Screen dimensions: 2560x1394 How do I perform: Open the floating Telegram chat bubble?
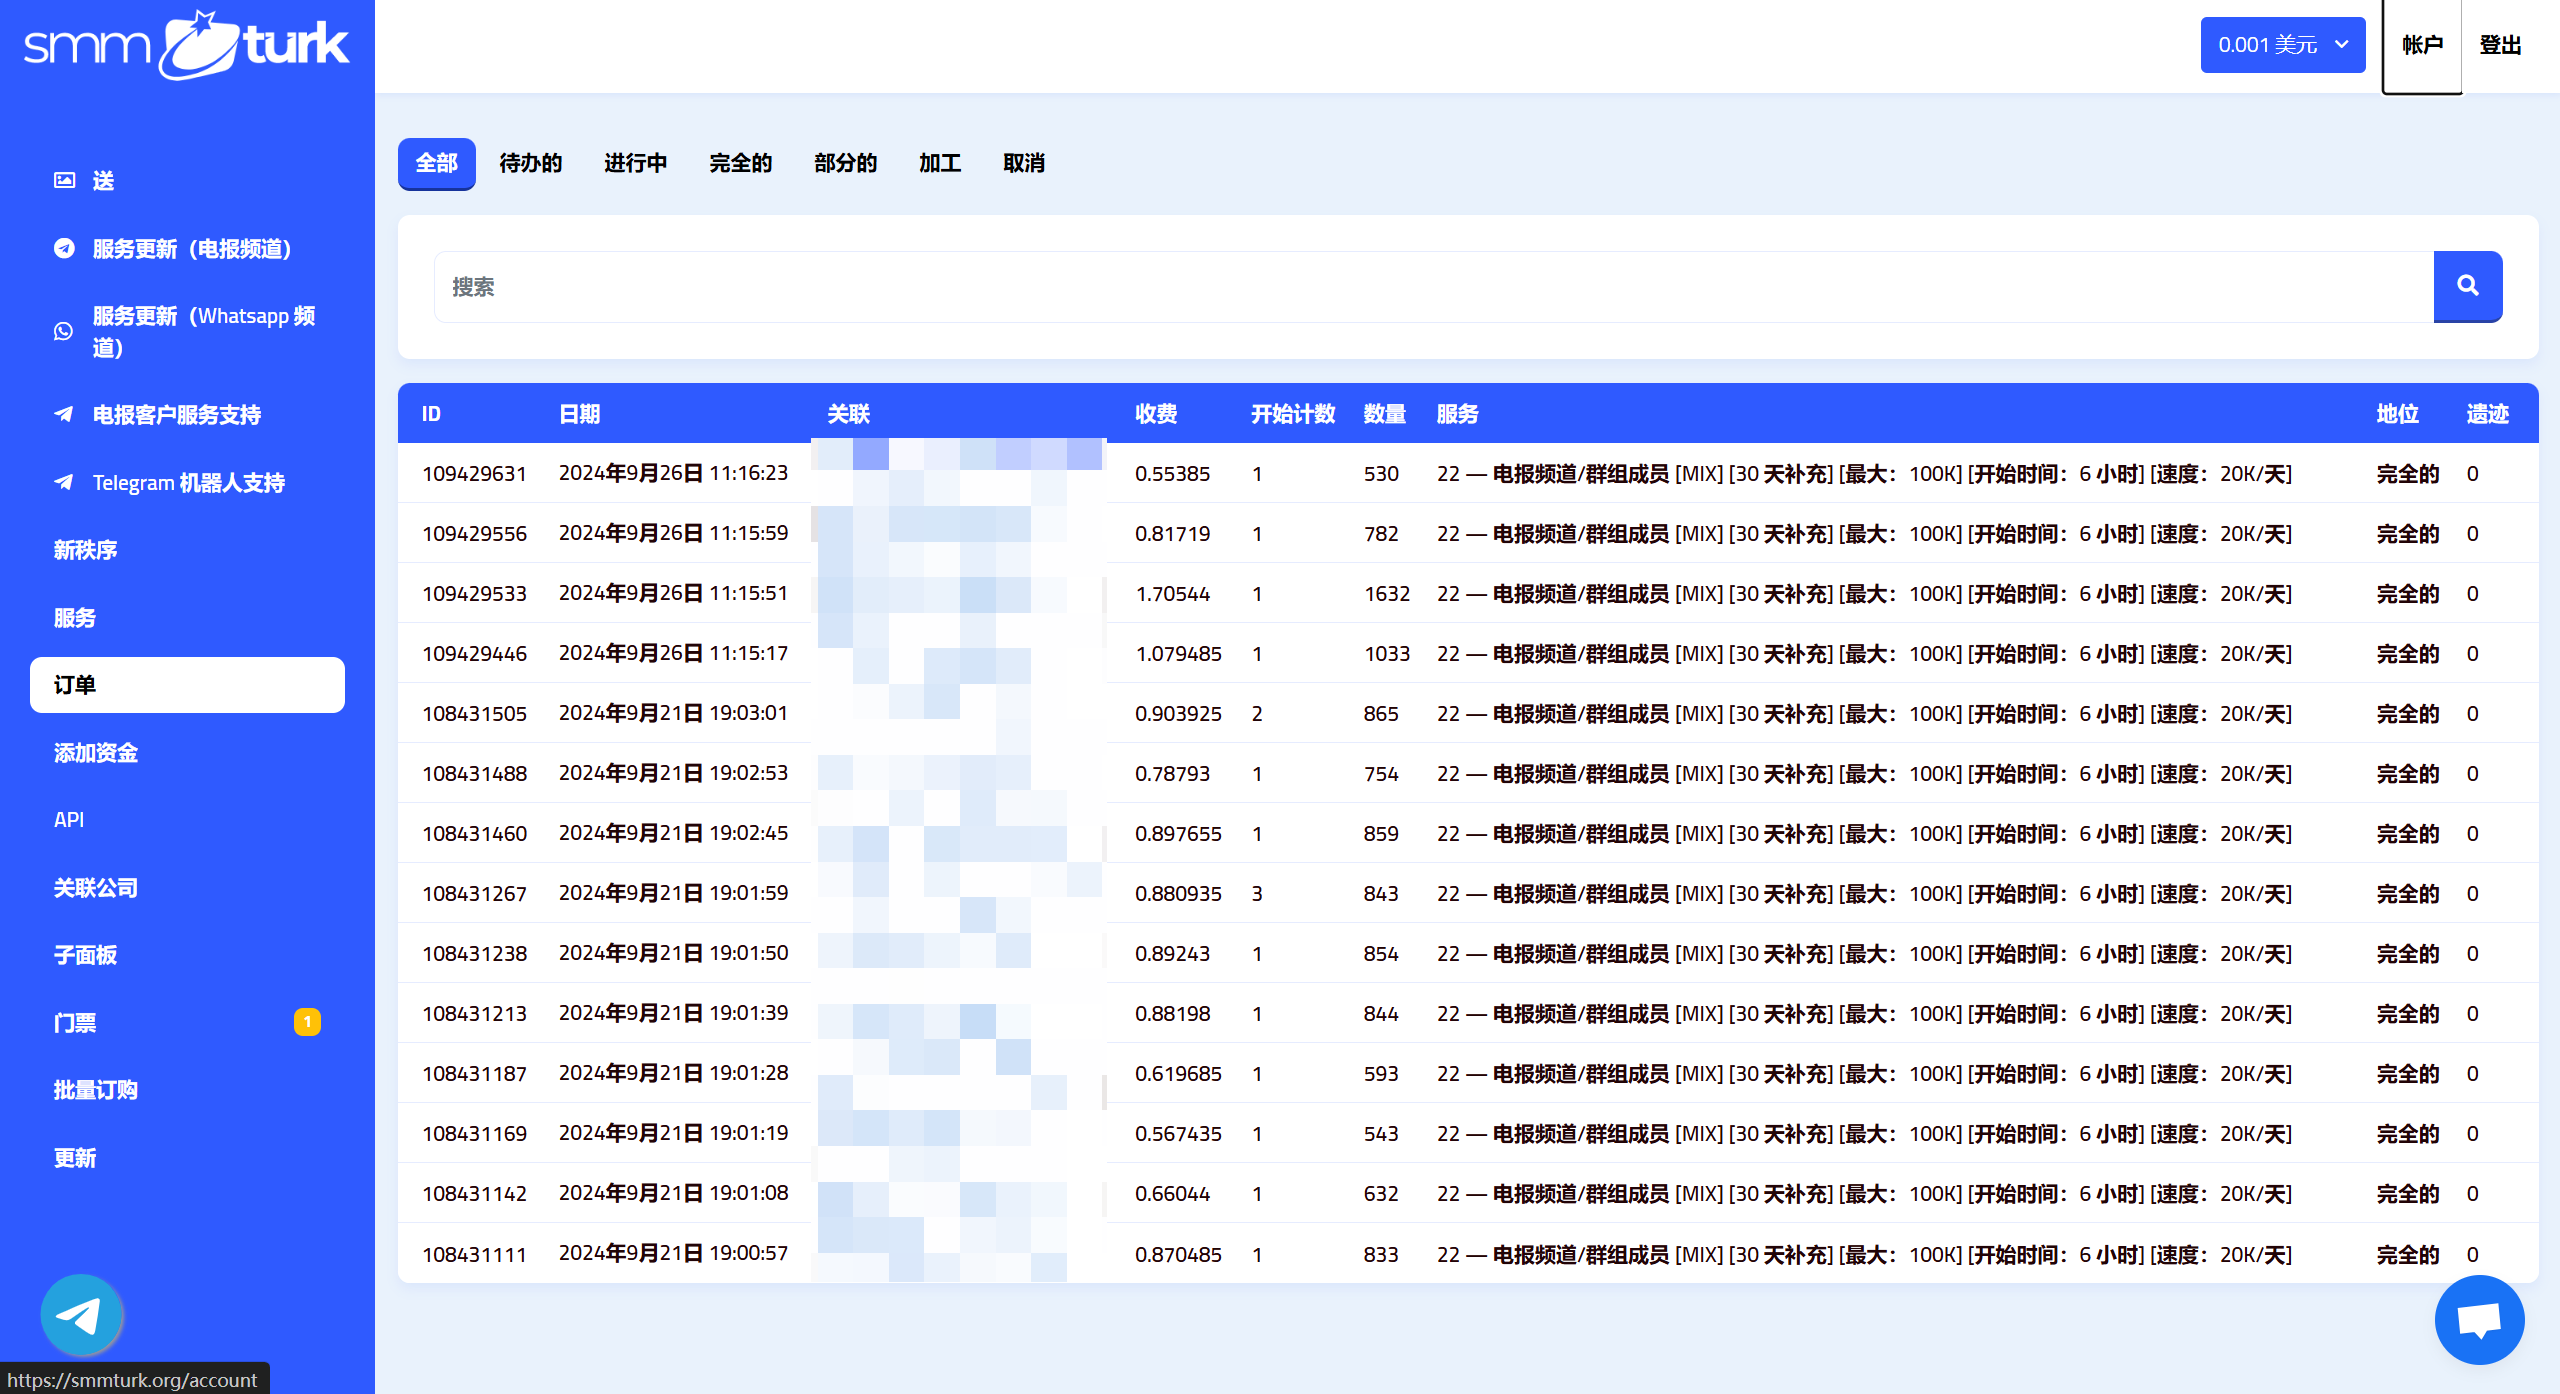(81, 1315)
